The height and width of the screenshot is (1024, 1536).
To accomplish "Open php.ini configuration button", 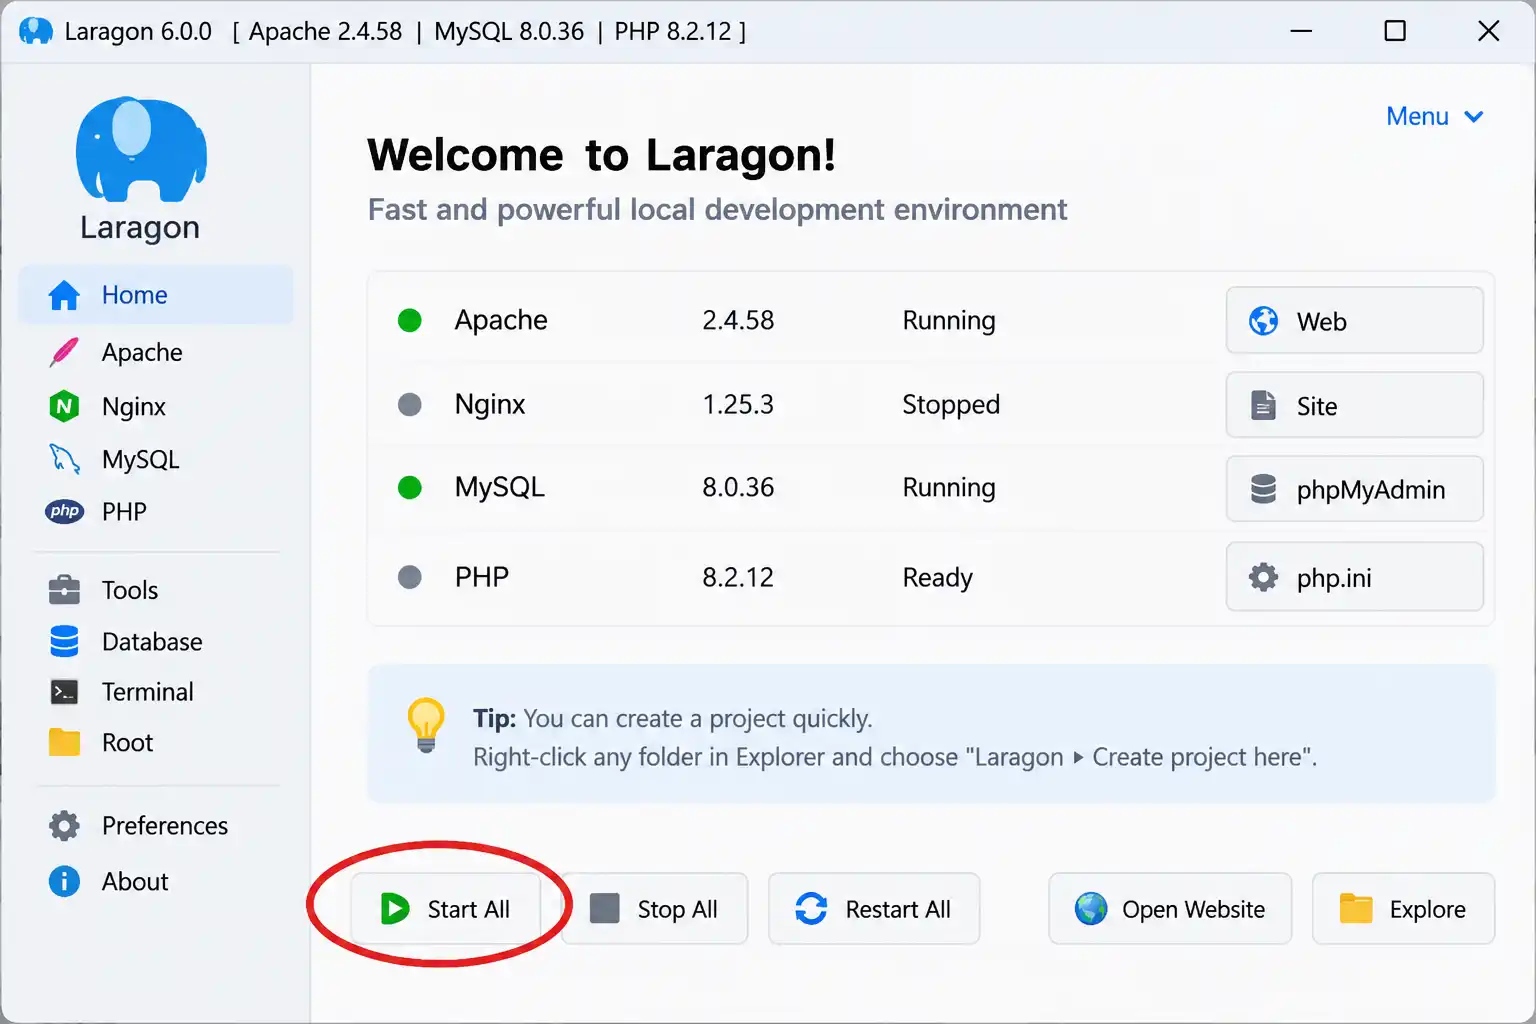I will (1355, 576).
